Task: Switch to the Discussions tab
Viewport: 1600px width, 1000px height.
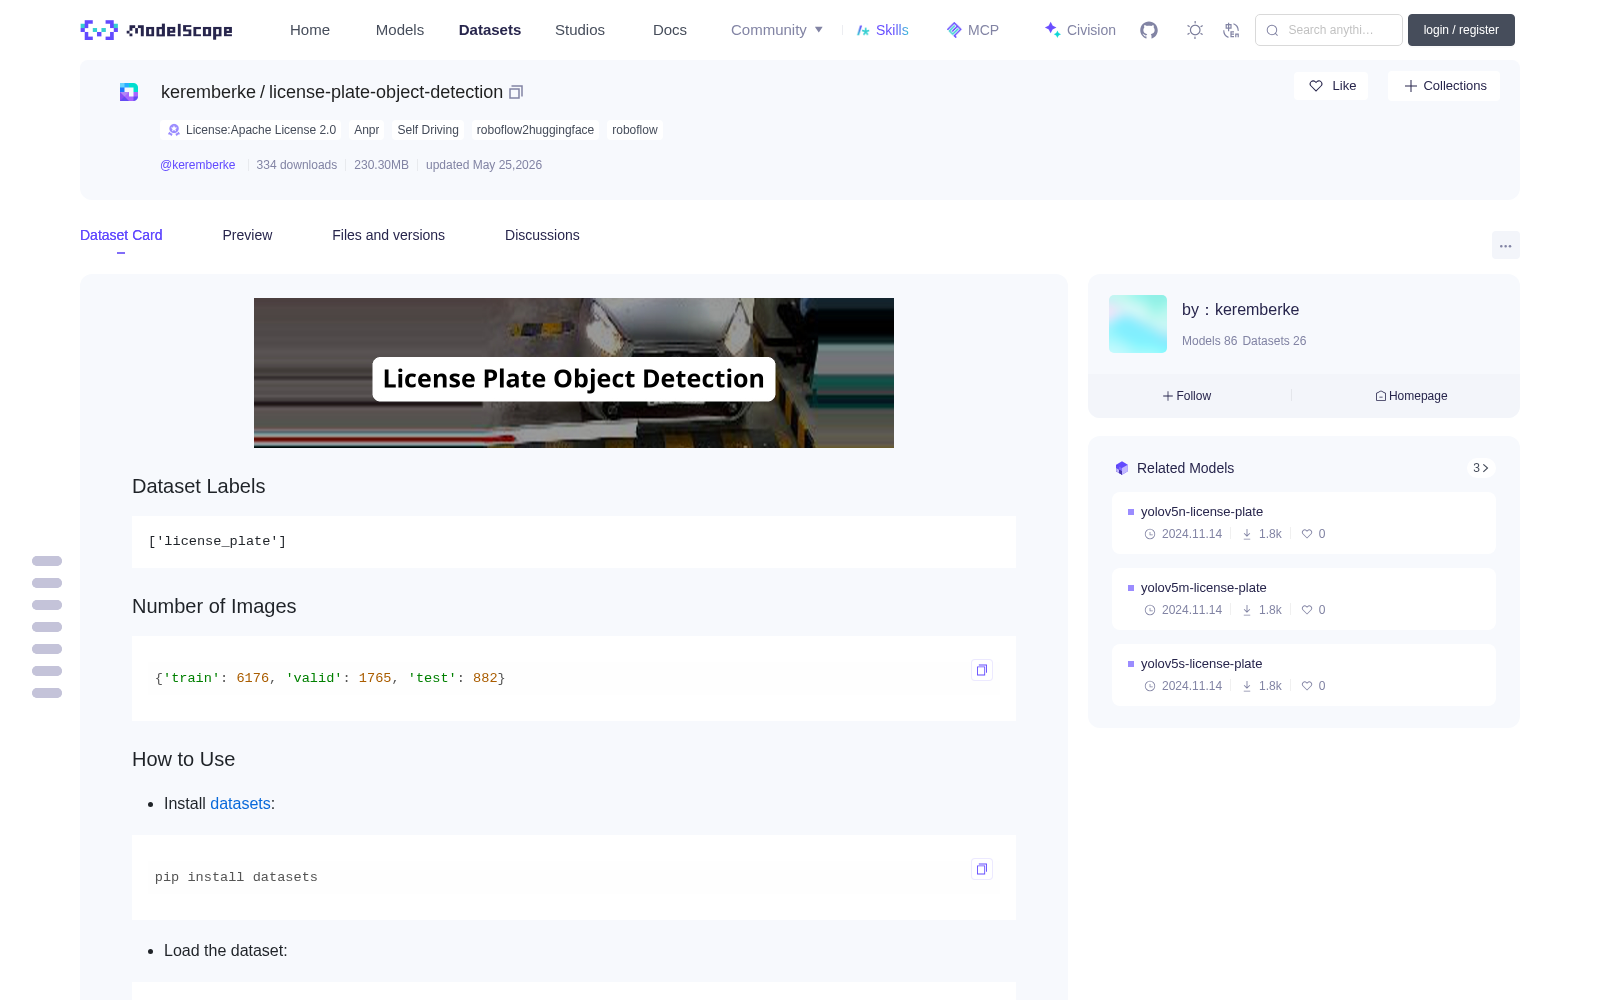Action: 542,235
